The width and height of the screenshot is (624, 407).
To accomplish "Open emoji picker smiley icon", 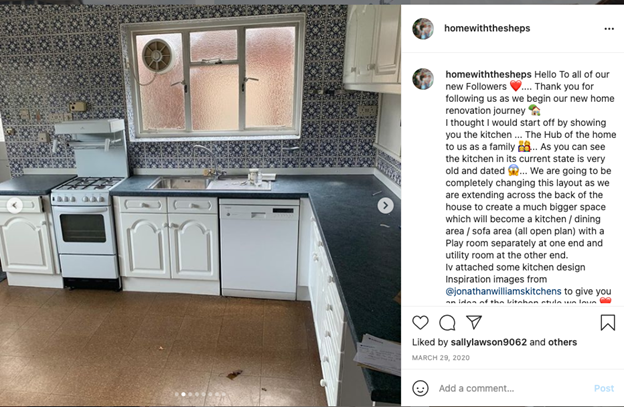I will (420, 388).
